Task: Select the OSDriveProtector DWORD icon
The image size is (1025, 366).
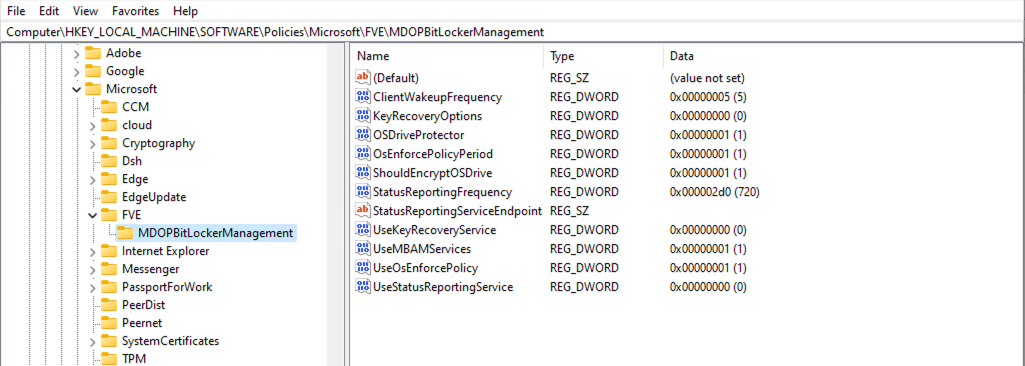Action: [x=362, y=135]
